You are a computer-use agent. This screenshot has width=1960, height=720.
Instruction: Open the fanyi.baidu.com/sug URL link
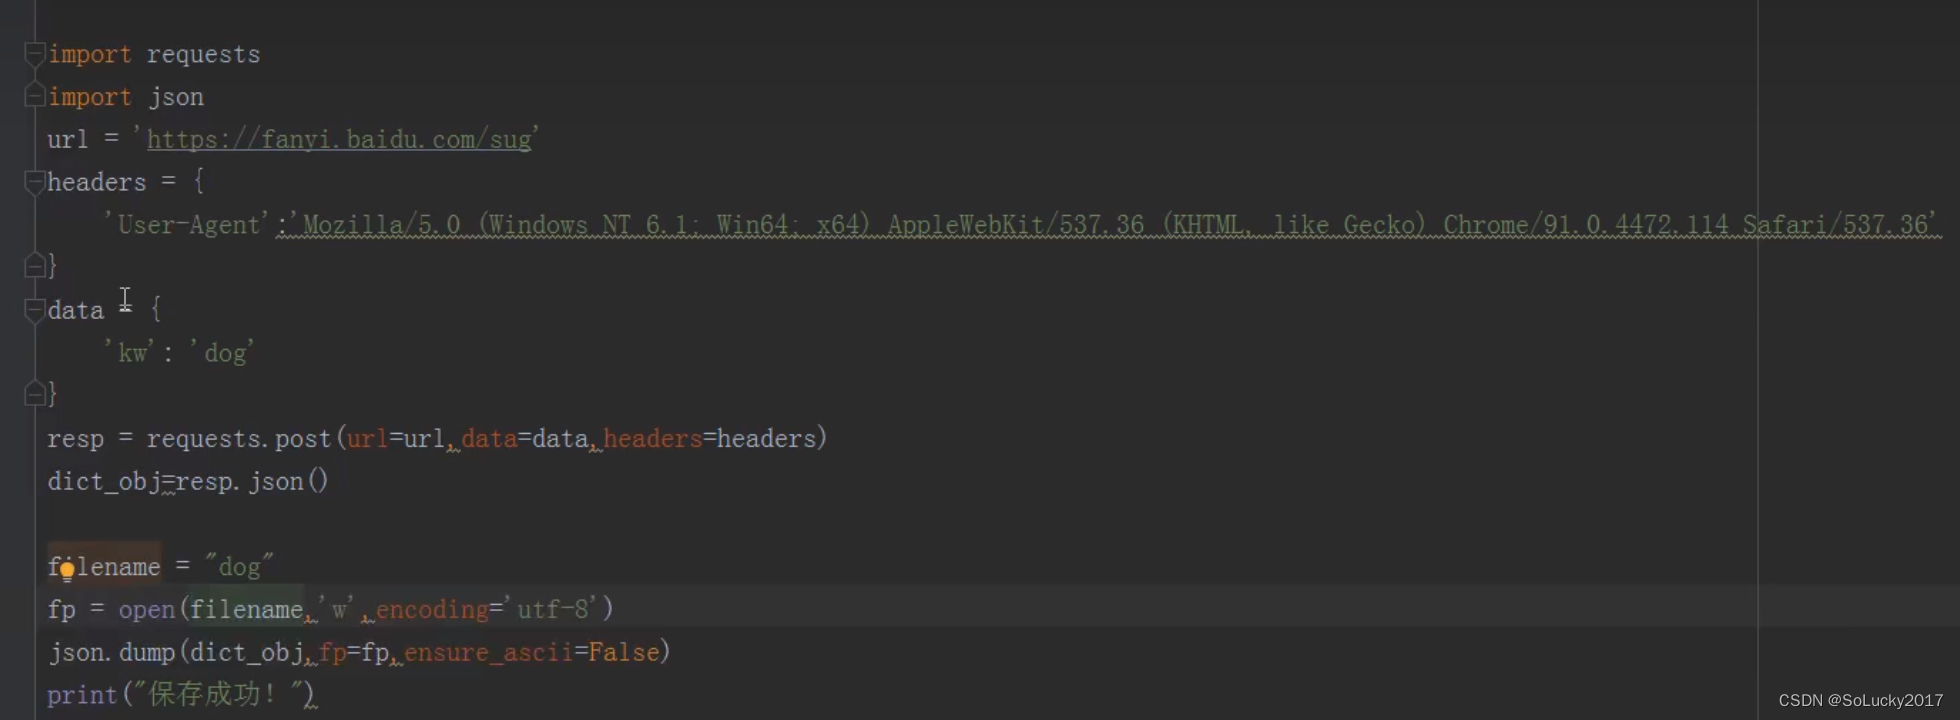(x=339, y=140)
